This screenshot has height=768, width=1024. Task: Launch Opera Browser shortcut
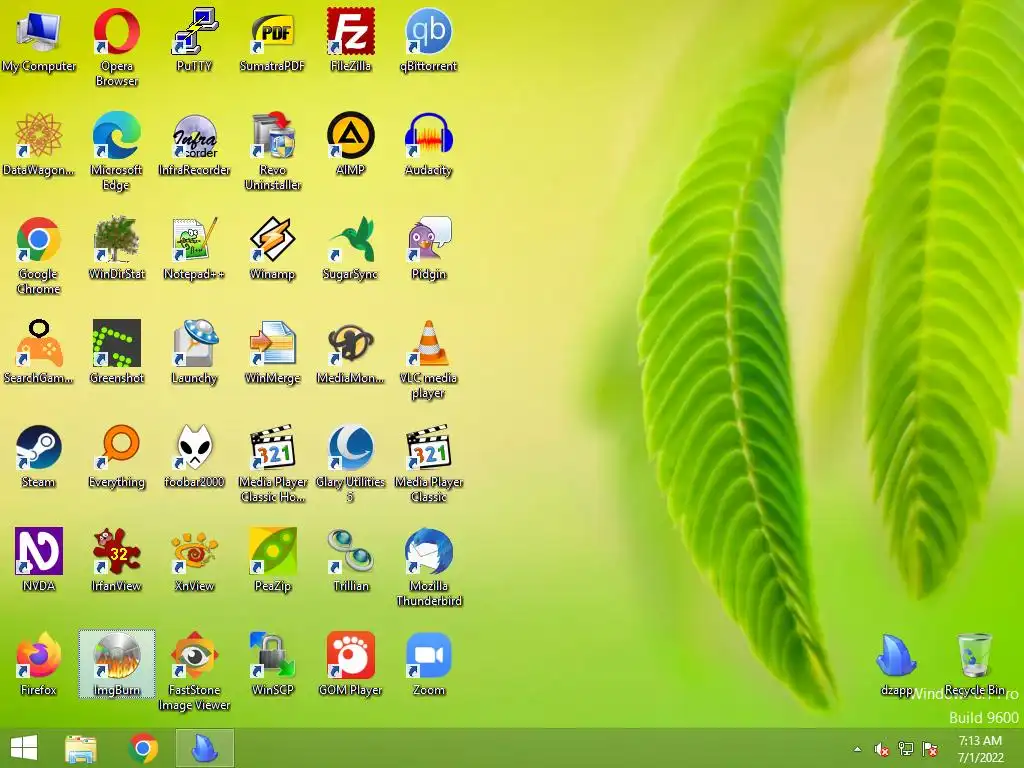point(116,47)
